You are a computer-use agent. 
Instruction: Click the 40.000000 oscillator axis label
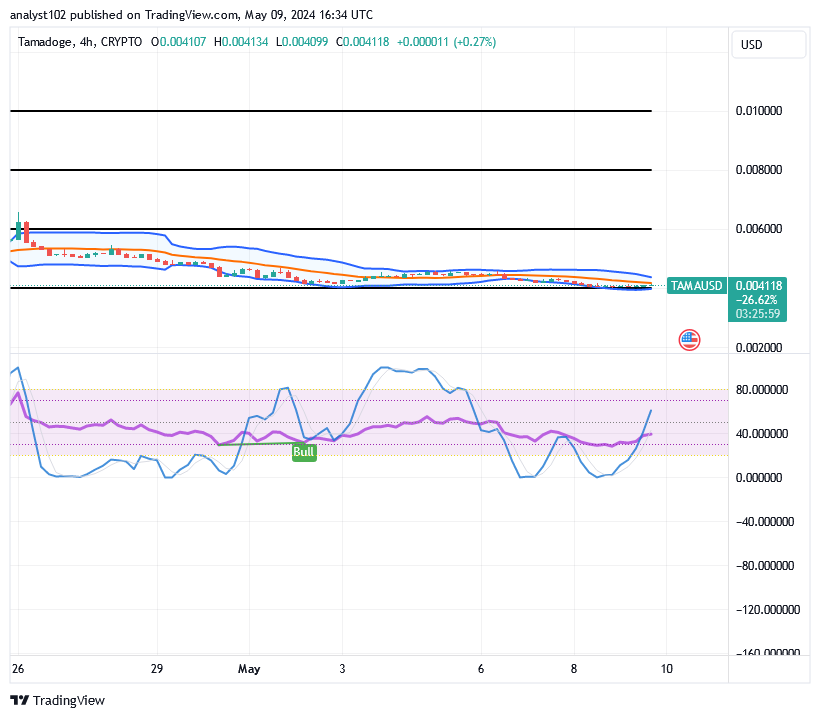tap(761, 434)
